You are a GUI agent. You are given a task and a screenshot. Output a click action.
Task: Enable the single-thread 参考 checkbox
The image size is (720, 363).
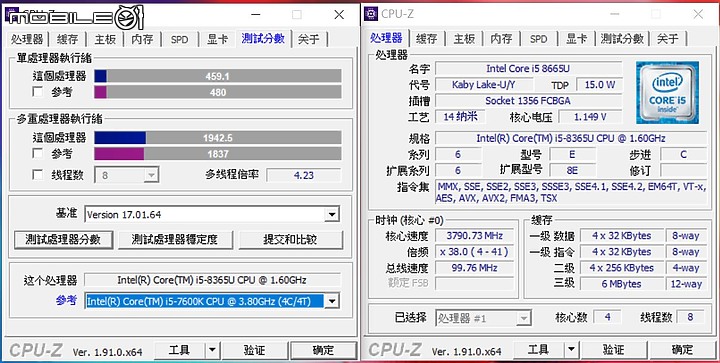point(38,92)
